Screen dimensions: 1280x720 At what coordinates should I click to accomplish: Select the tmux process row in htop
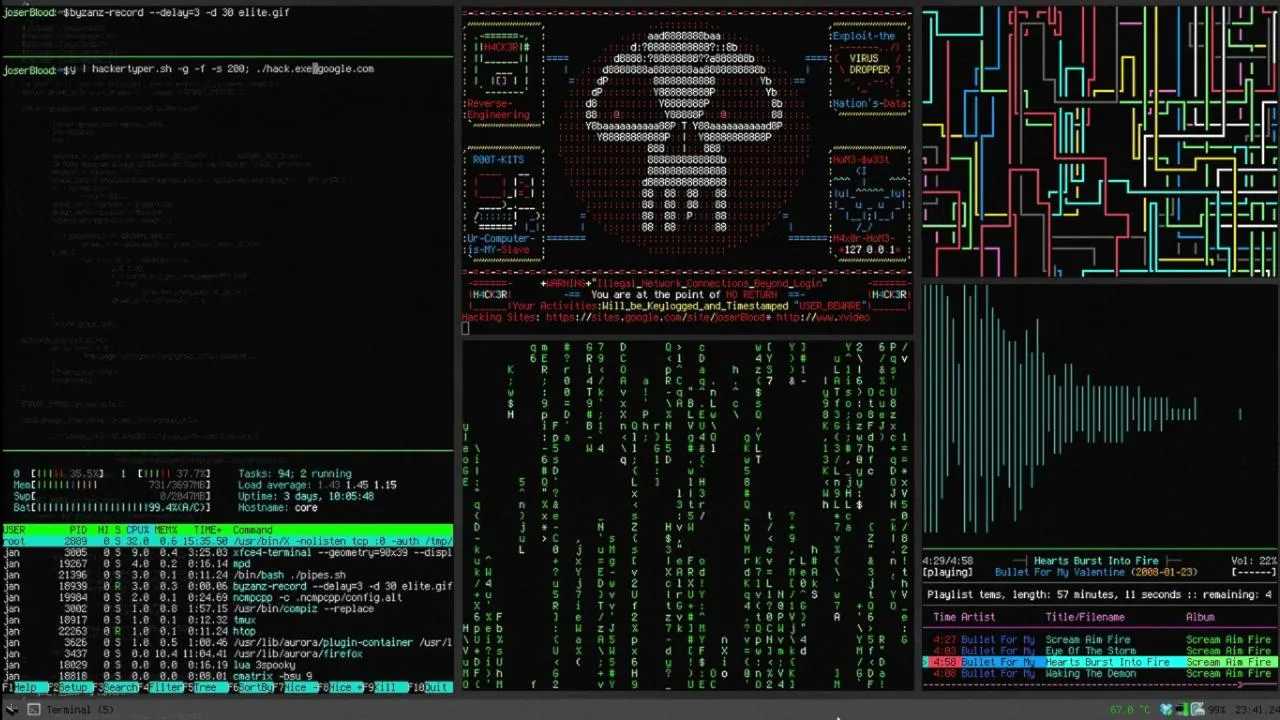pos(227,620)
